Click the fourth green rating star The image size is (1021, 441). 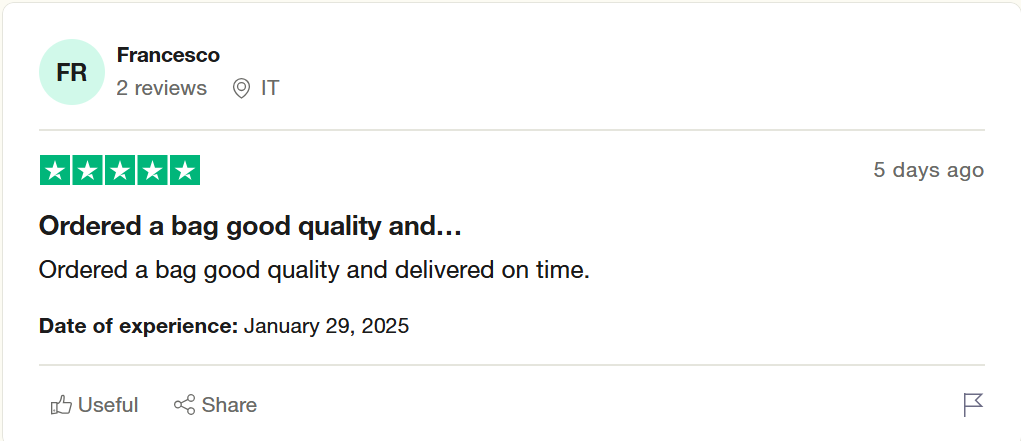click(x=152, y=171)
